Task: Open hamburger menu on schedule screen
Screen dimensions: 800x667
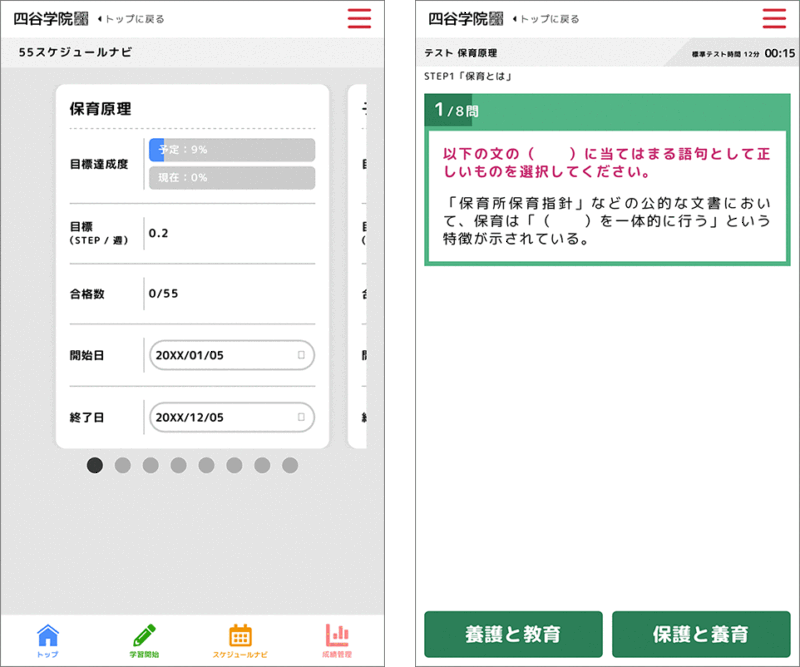Action: pyautogui.click(x=359, y=18)
